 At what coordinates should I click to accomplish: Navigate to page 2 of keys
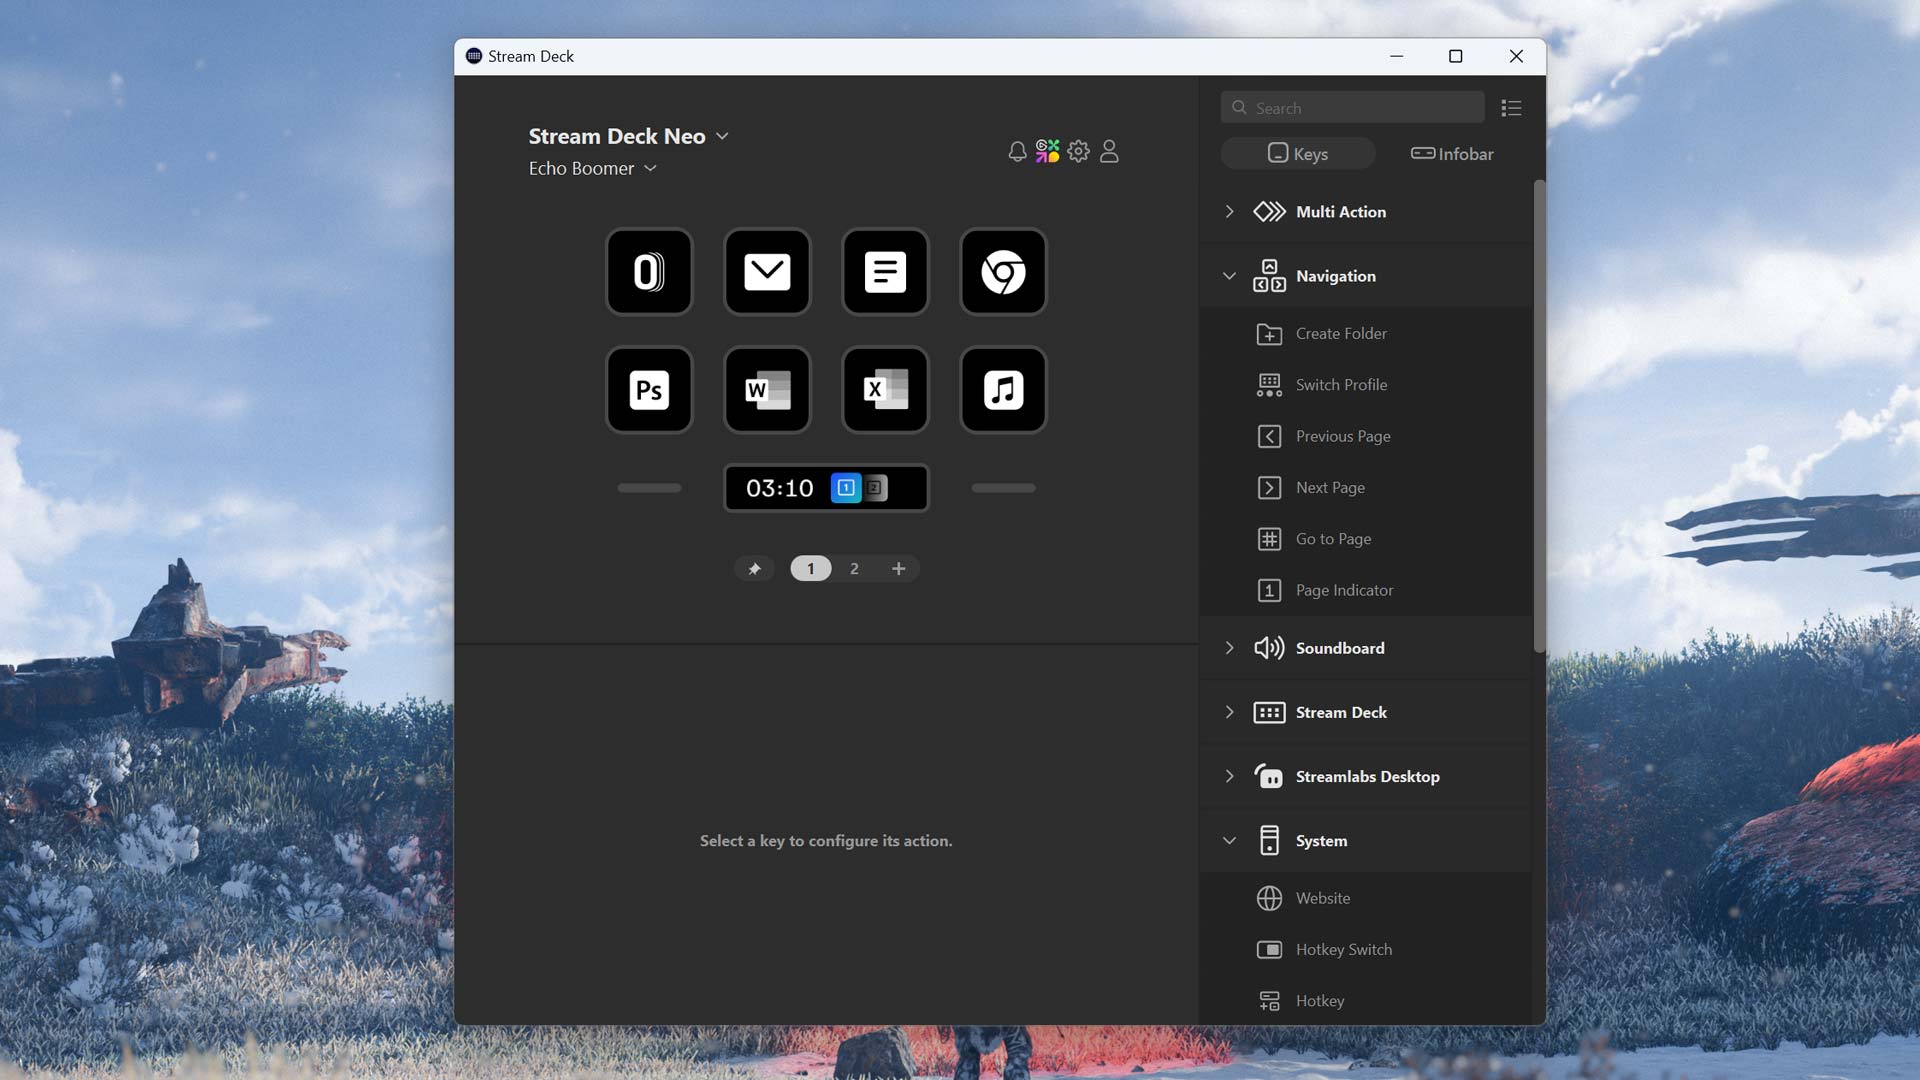pos(853,568)
